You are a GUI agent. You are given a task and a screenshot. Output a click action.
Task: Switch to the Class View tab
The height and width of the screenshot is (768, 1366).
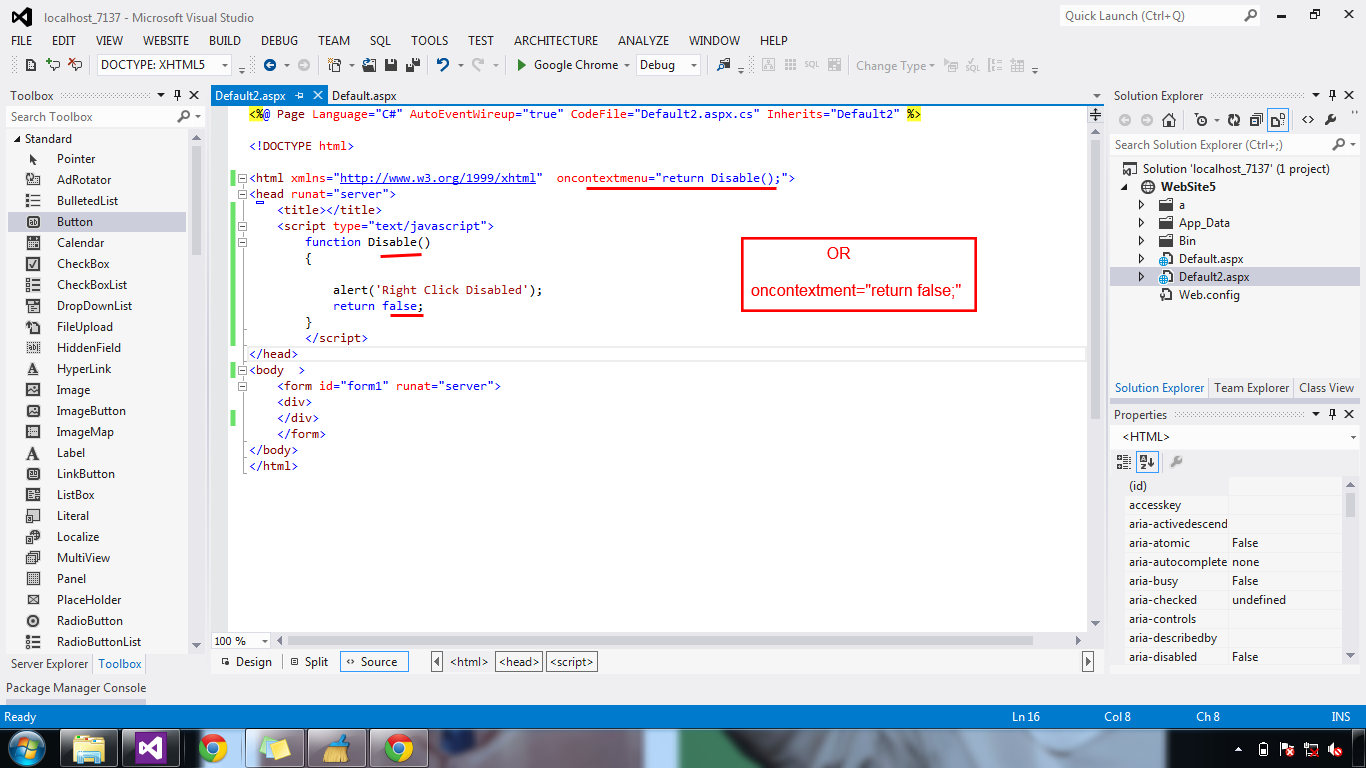pyautogui.click(x=1326, y=388)
